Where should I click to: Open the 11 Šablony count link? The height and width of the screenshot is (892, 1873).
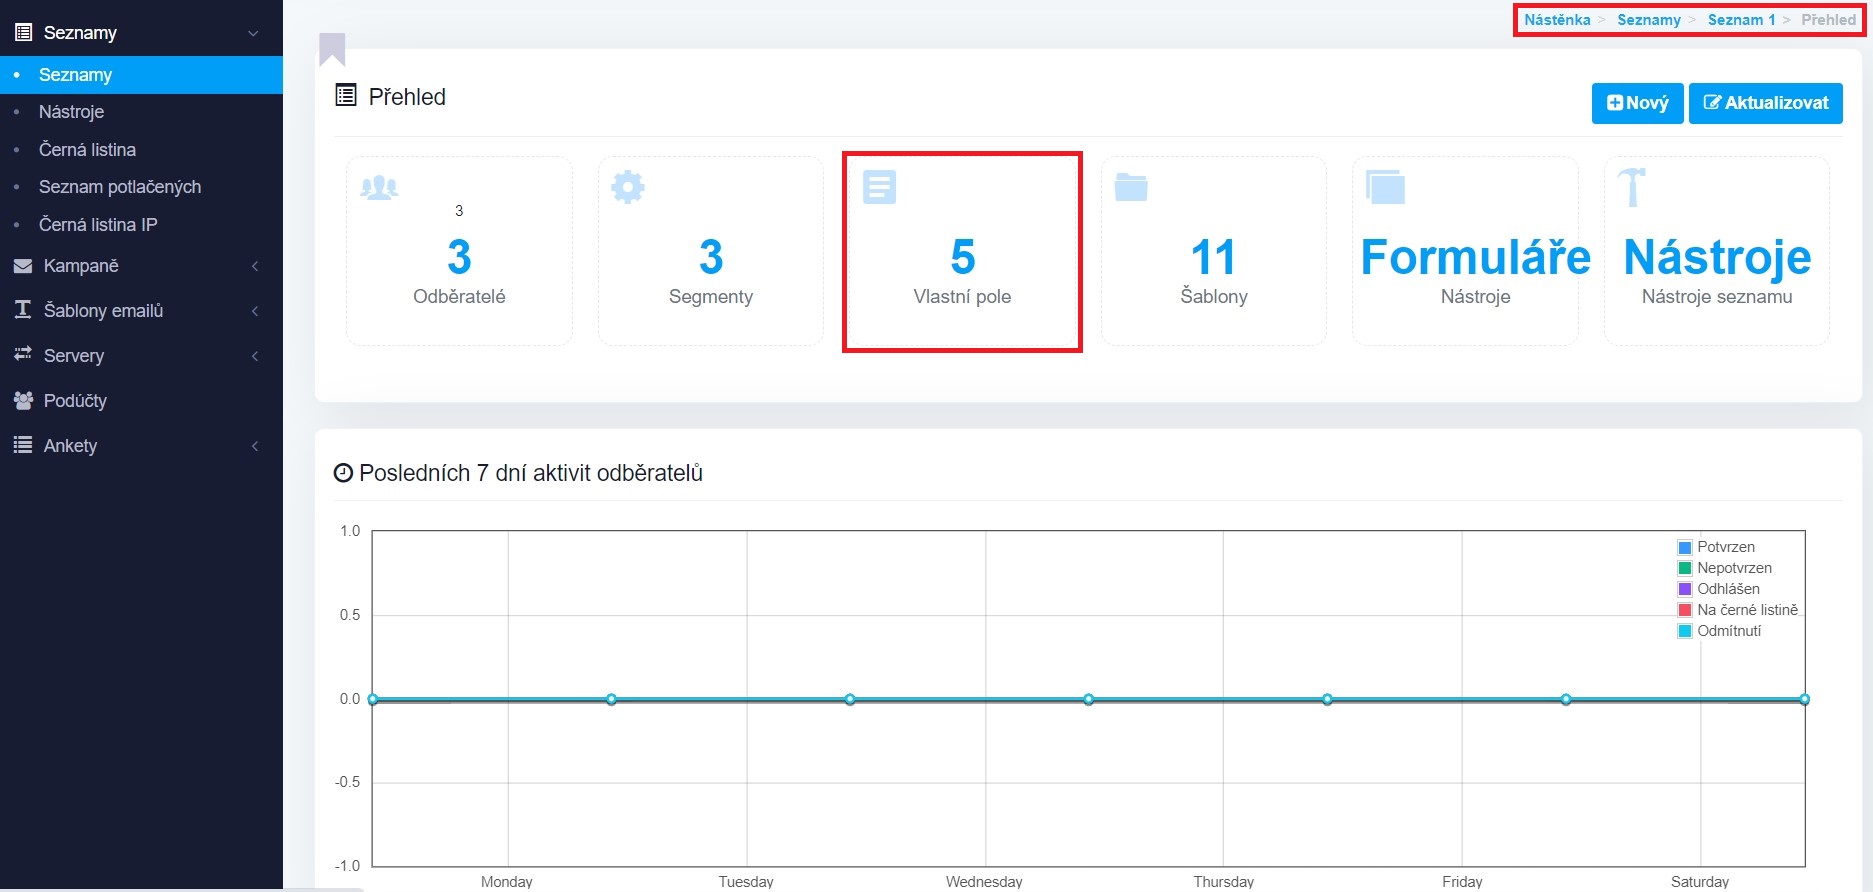(1213, 257)
